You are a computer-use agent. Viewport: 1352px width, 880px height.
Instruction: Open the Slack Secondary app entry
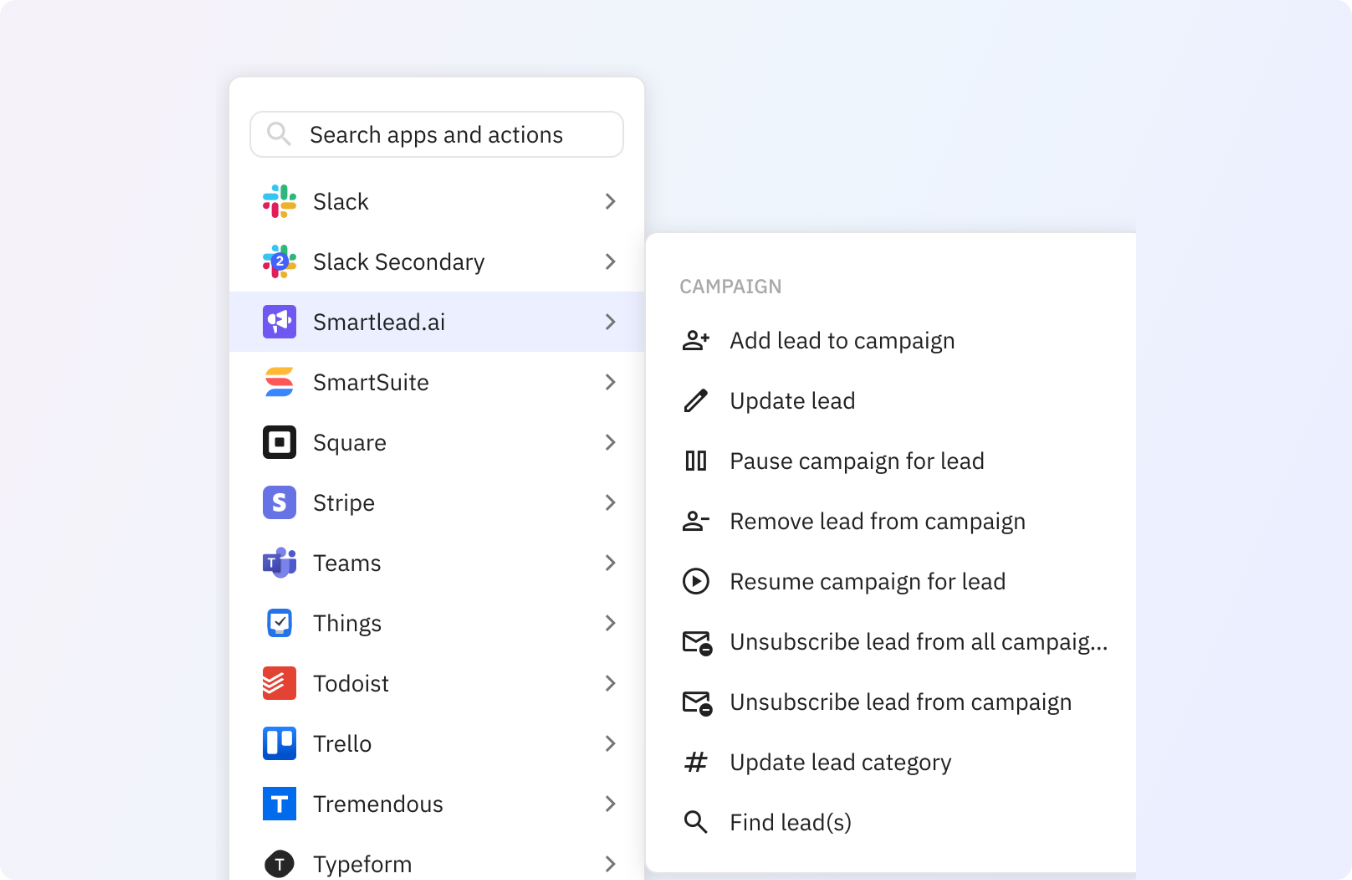pos(436,262)
